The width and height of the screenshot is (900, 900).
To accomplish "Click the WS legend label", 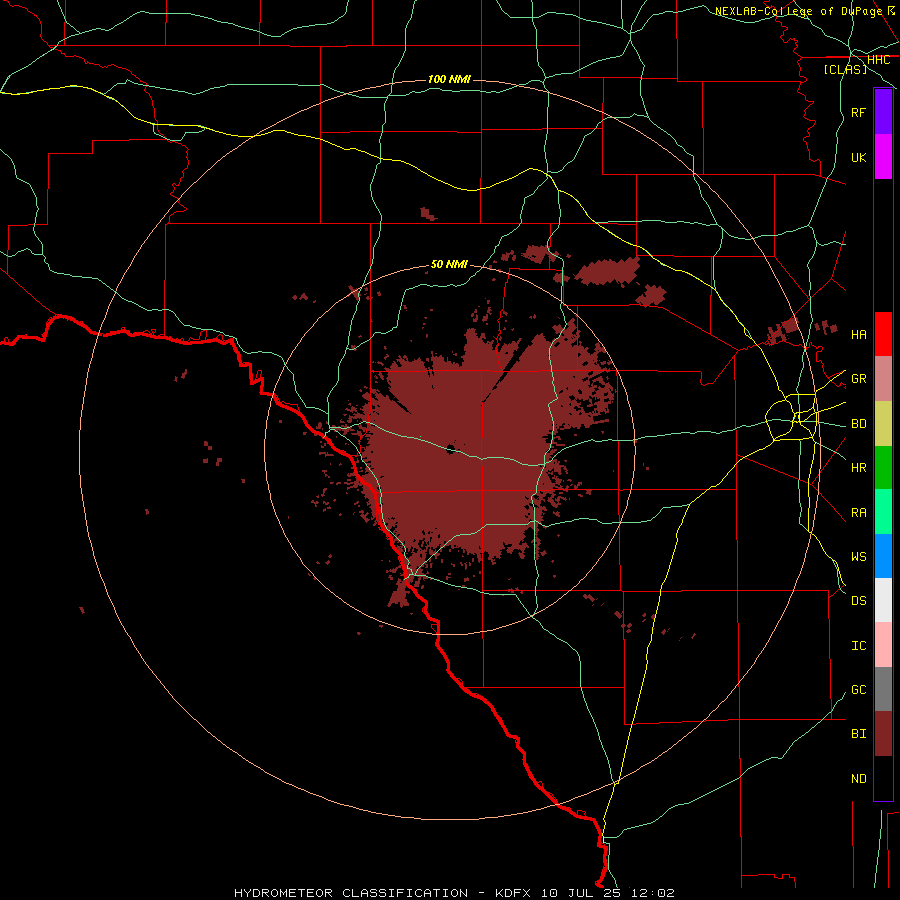I will click(858, 557).
